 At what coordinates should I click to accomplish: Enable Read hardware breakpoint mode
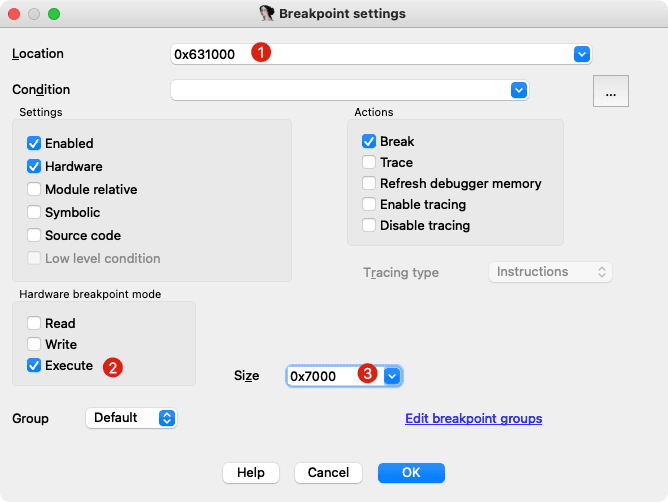coord(34,323)
